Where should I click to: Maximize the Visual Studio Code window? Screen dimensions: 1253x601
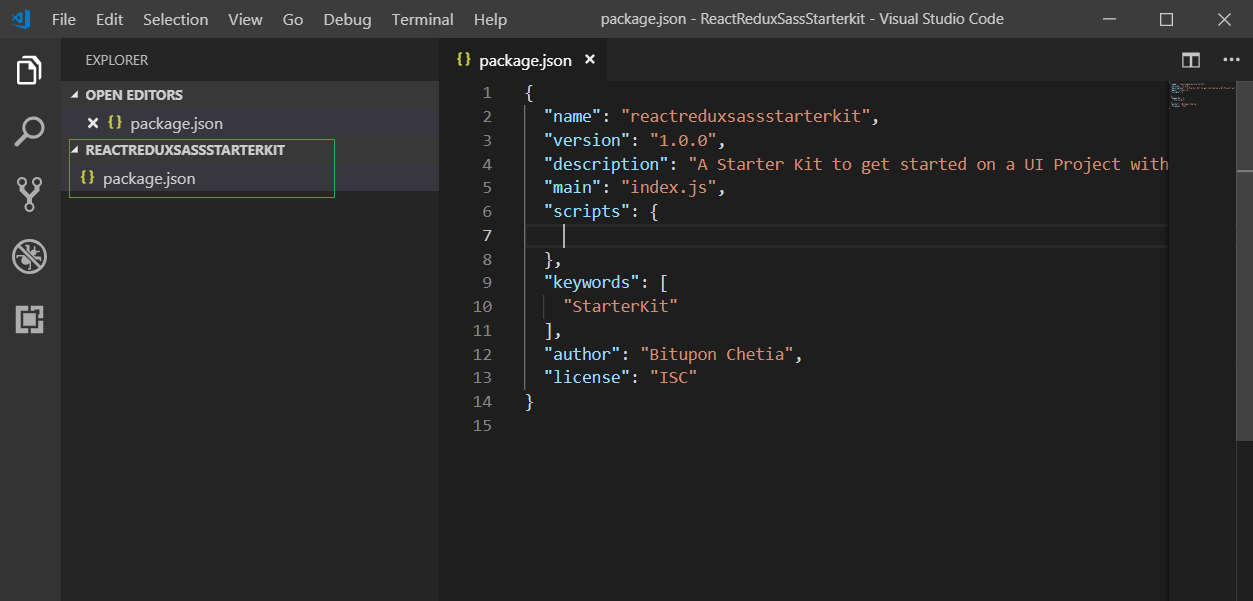click(x=1166, y=19)
